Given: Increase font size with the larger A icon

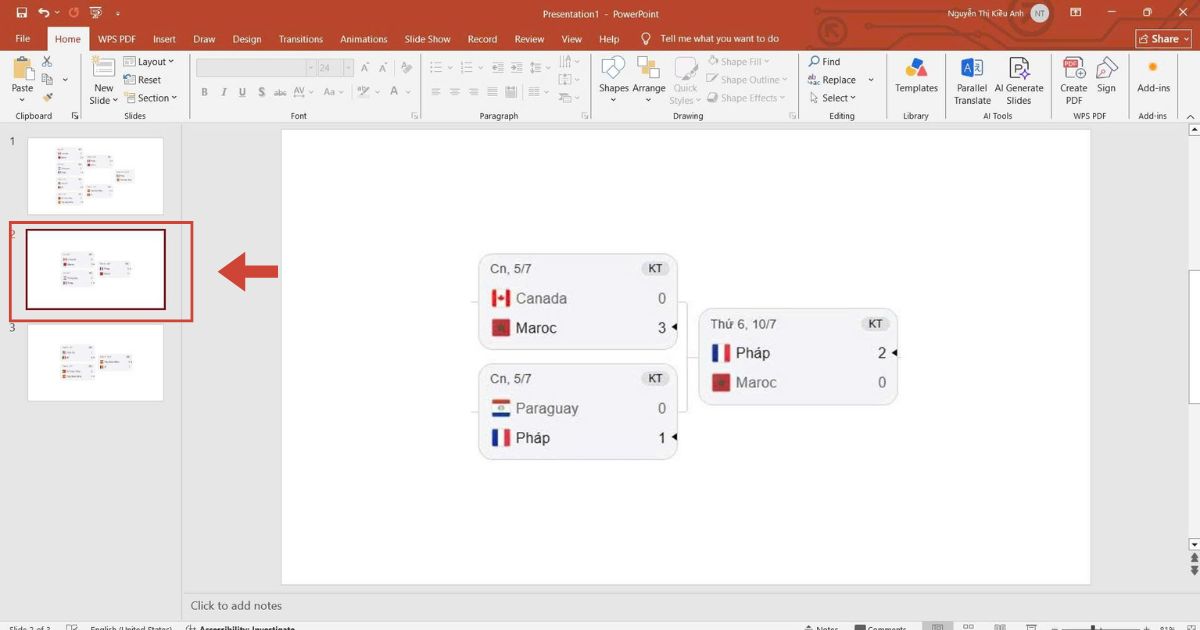Looking at the screenshot, I should (365, 68).
